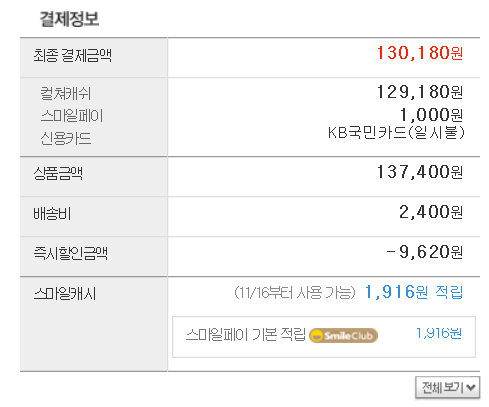Screen dimensions: 489x407
Task: Click the 스마일페이 기본 적립 text
Action: click(246, 334)
